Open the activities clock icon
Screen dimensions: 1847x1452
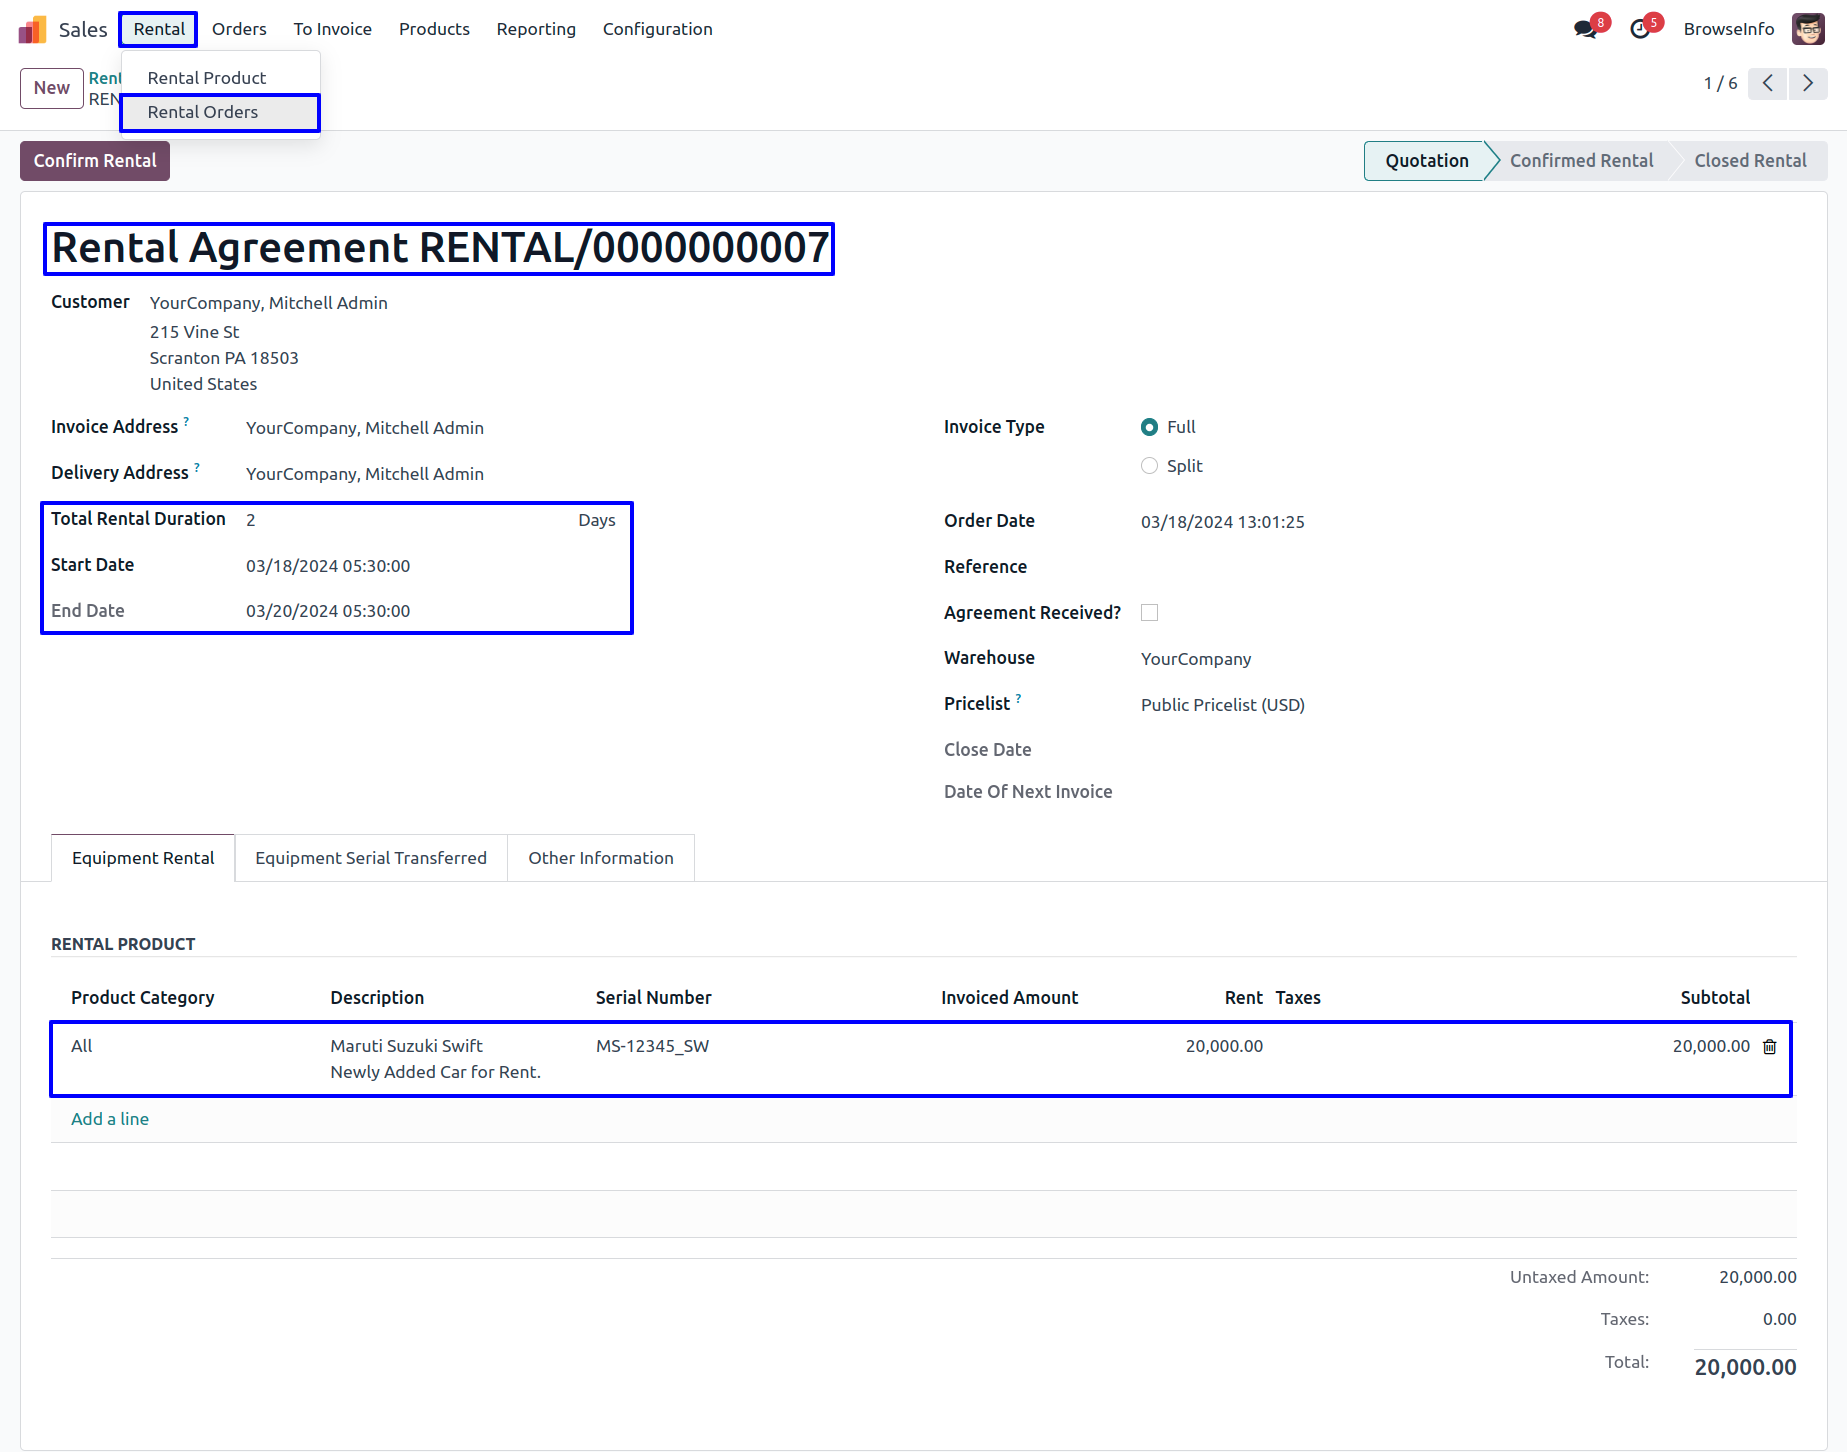pos(1640,30)
